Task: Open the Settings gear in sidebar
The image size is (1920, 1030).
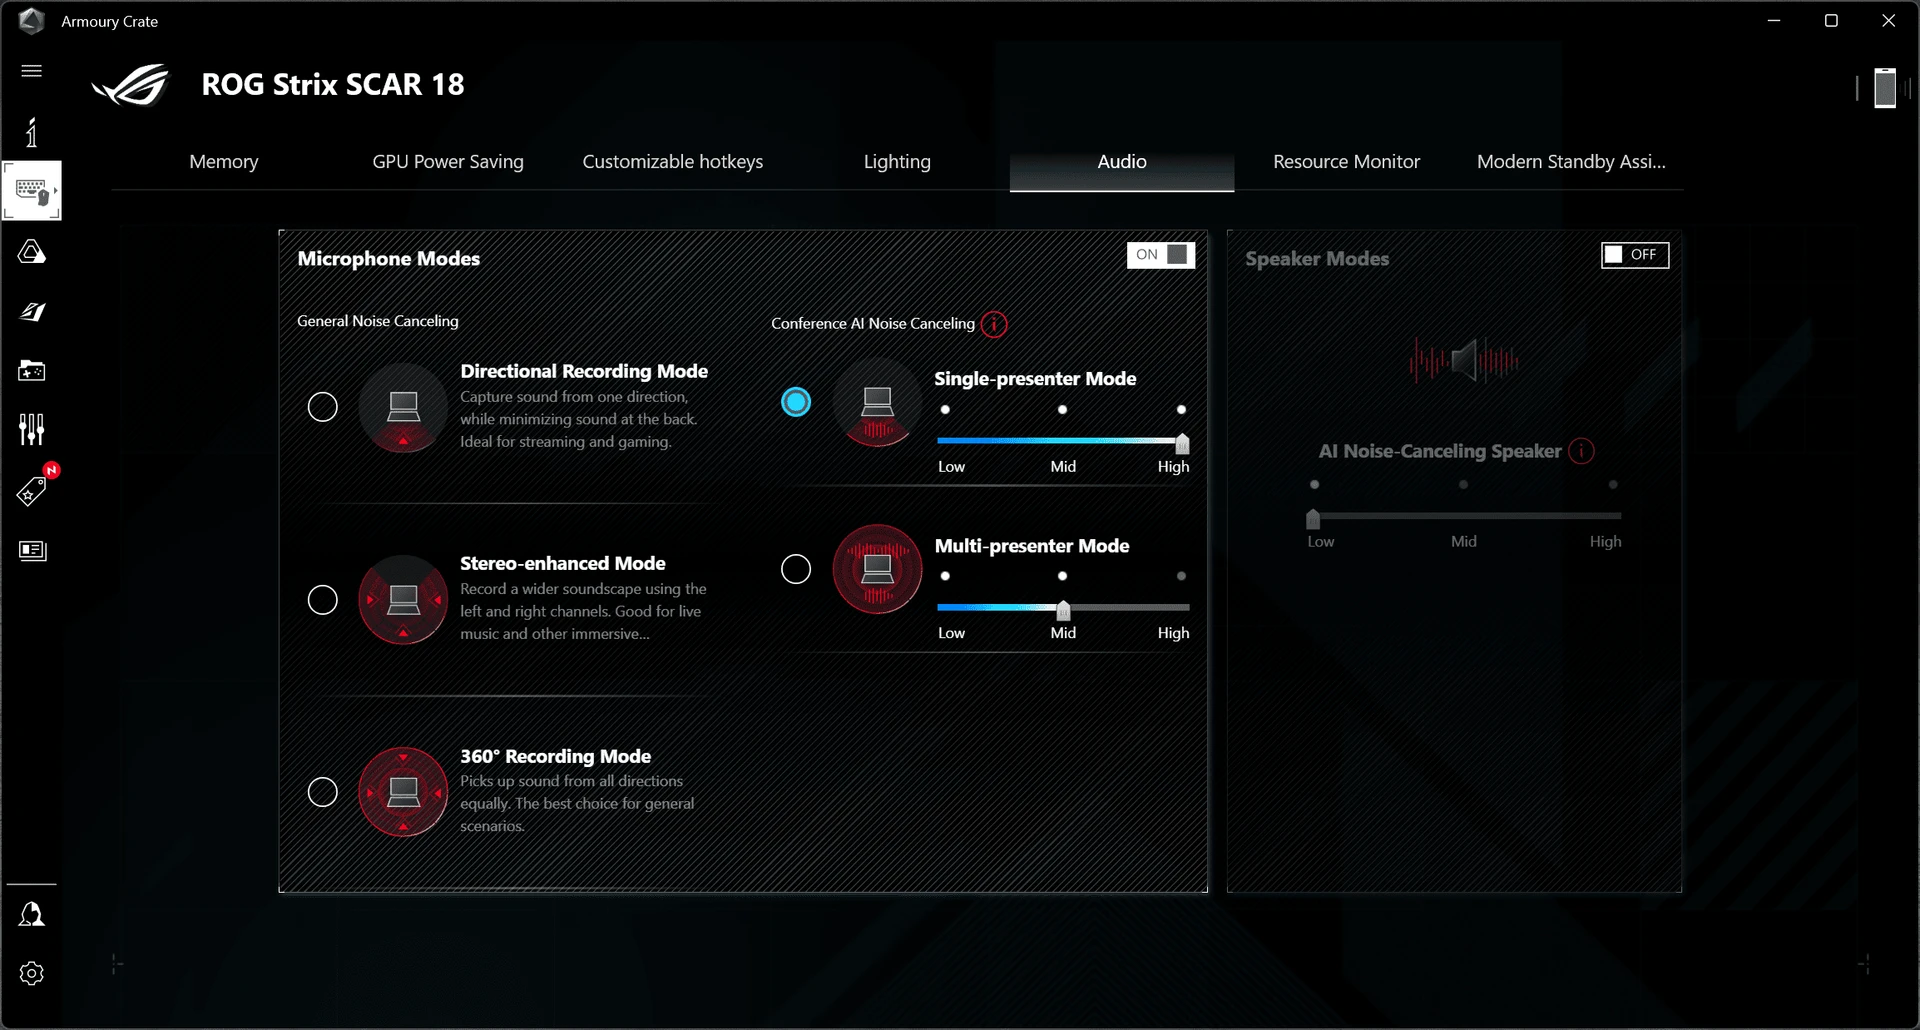Action: tap(32, 974)
